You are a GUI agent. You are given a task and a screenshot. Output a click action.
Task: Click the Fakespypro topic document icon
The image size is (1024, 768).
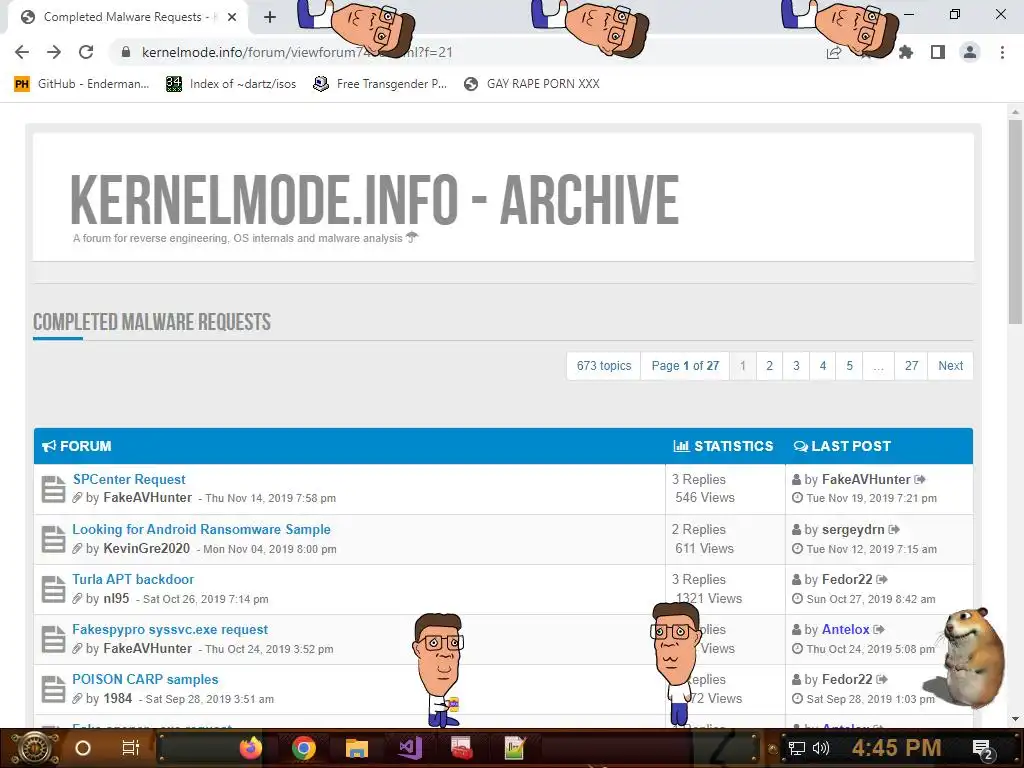click(54, 640)
